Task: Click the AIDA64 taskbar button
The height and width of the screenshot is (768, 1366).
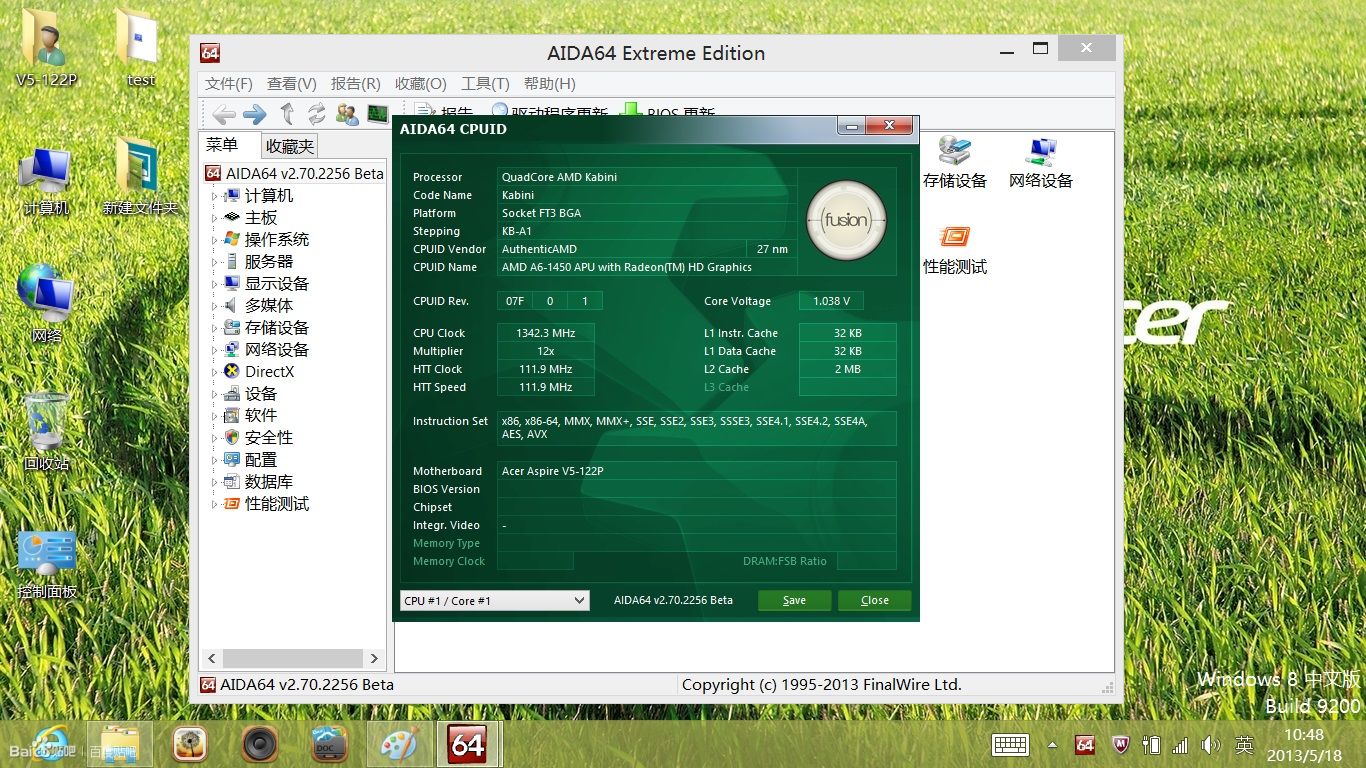Action: [x=467, y=744]
